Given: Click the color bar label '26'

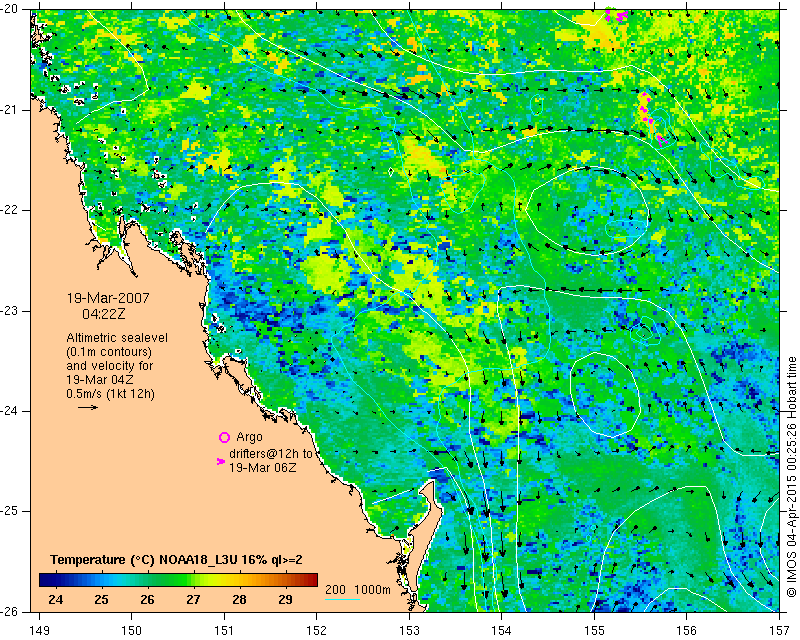Looking at the screenshot, I should tap(147, 599).
